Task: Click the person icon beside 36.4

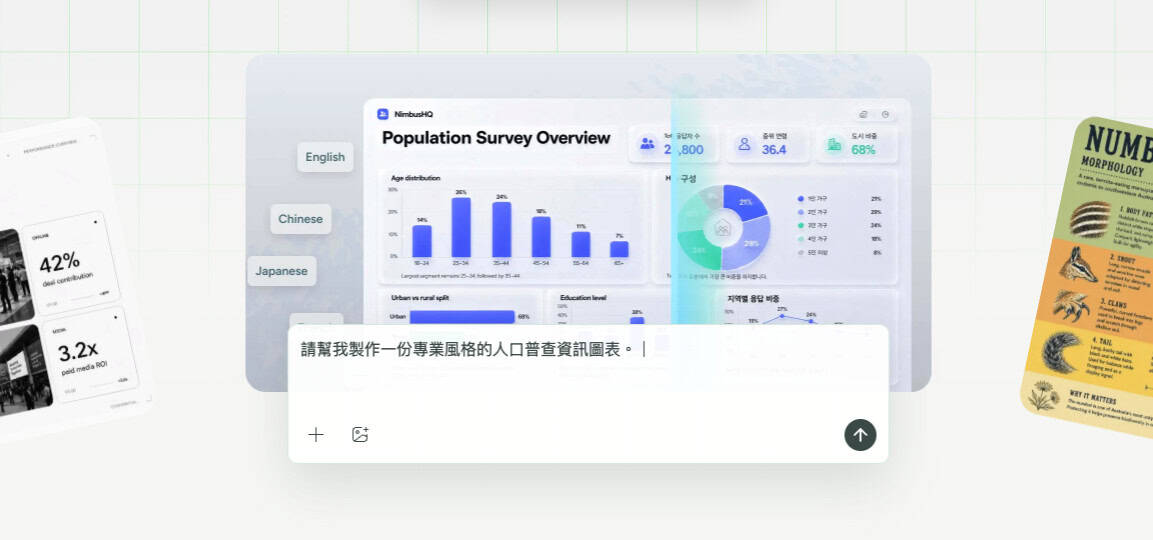Action: click(x=744, y=143)
